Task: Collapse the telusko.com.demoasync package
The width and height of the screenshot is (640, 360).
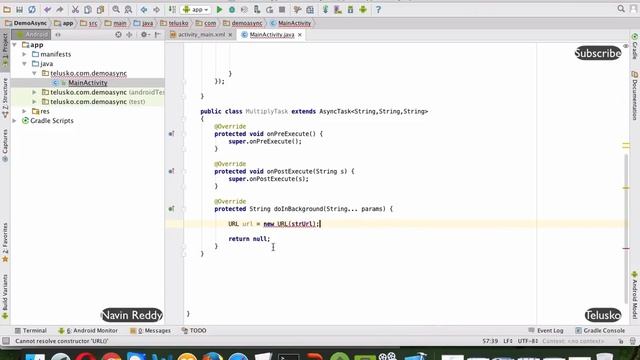Action: pyautogui.click(x=34, y=73)
